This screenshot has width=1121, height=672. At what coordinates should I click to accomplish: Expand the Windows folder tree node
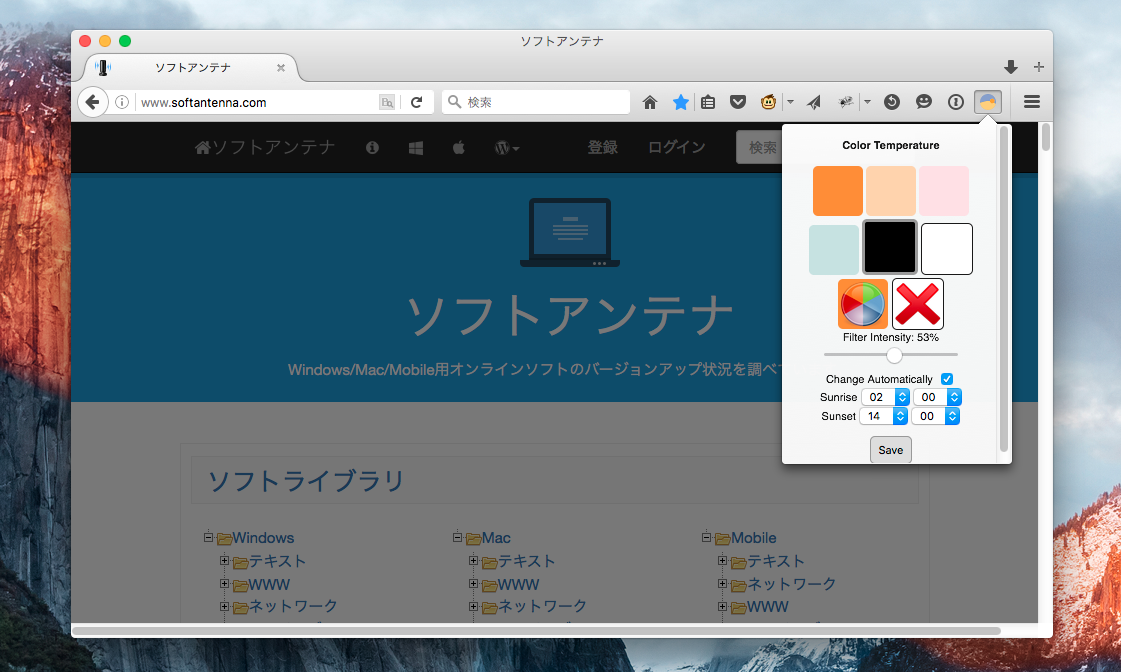[x=209, y=537]
